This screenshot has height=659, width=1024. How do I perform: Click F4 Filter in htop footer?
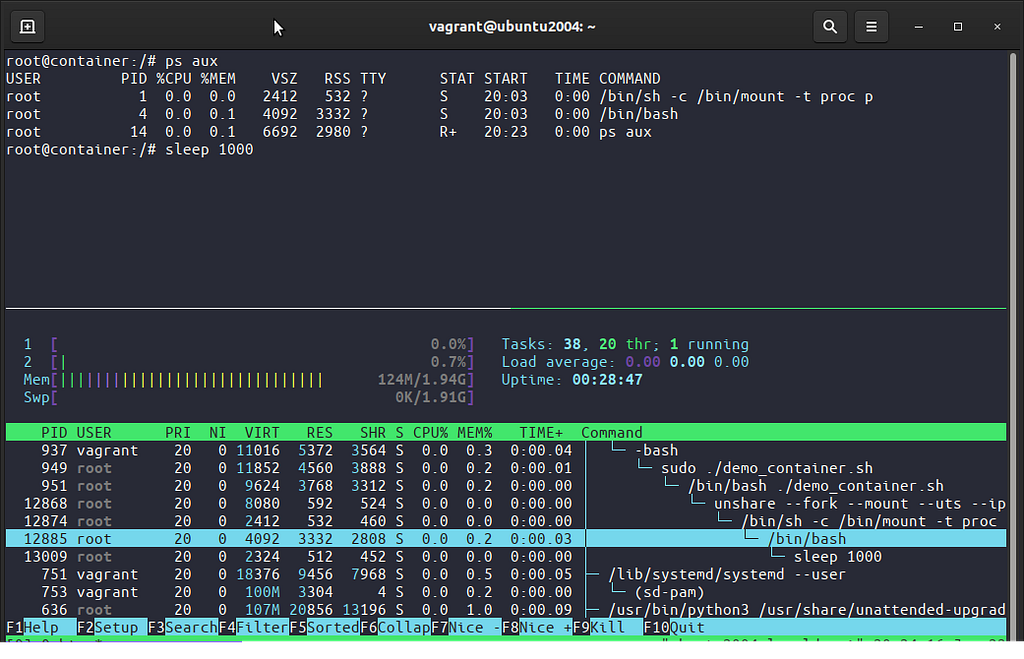click(253, 628)
